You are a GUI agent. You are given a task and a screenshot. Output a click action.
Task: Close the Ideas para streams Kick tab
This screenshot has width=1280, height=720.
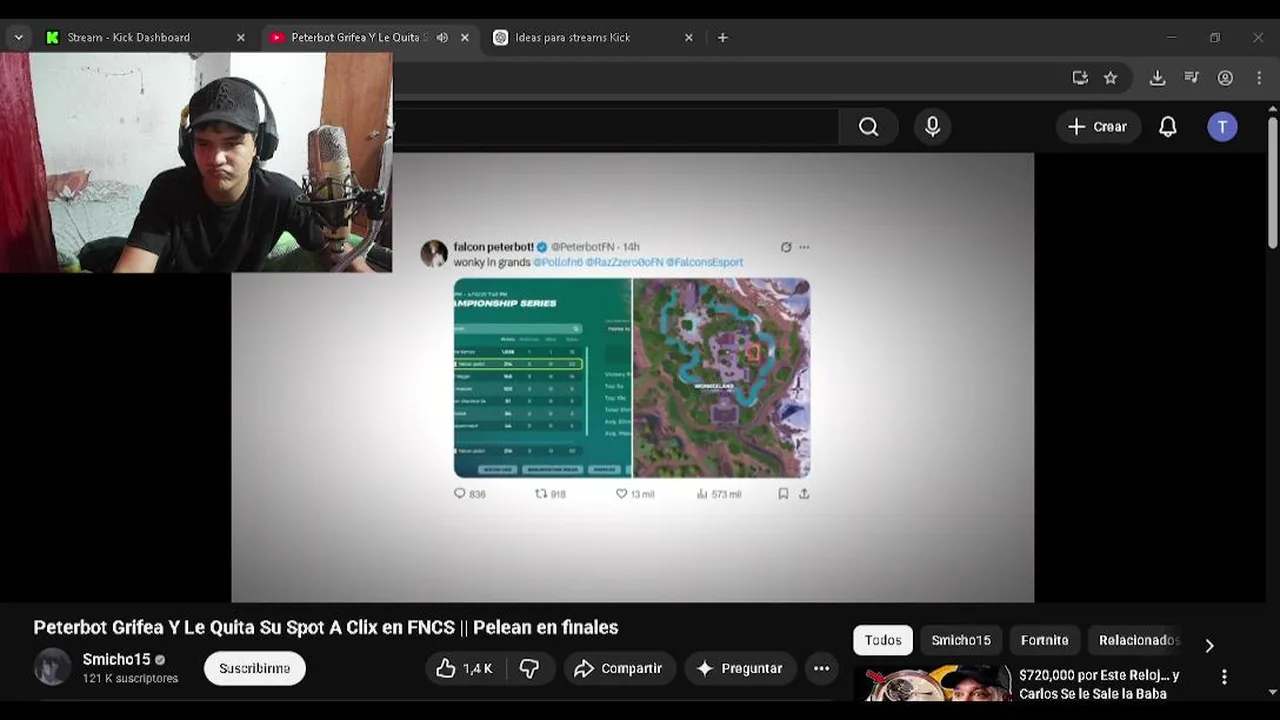(688, 37)
